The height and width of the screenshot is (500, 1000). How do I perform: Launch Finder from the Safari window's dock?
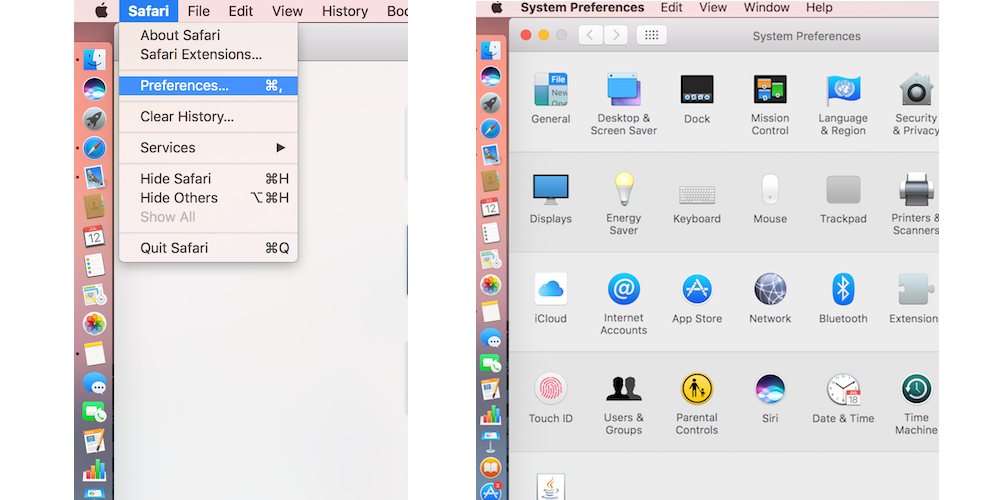tap(94, 60)
